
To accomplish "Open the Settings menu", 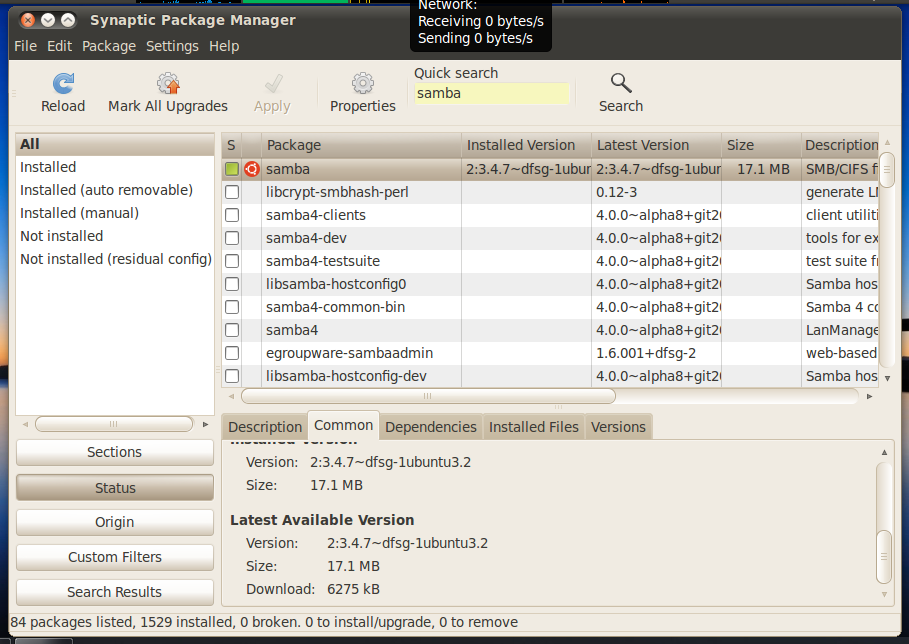I will (x=172, y=46).
